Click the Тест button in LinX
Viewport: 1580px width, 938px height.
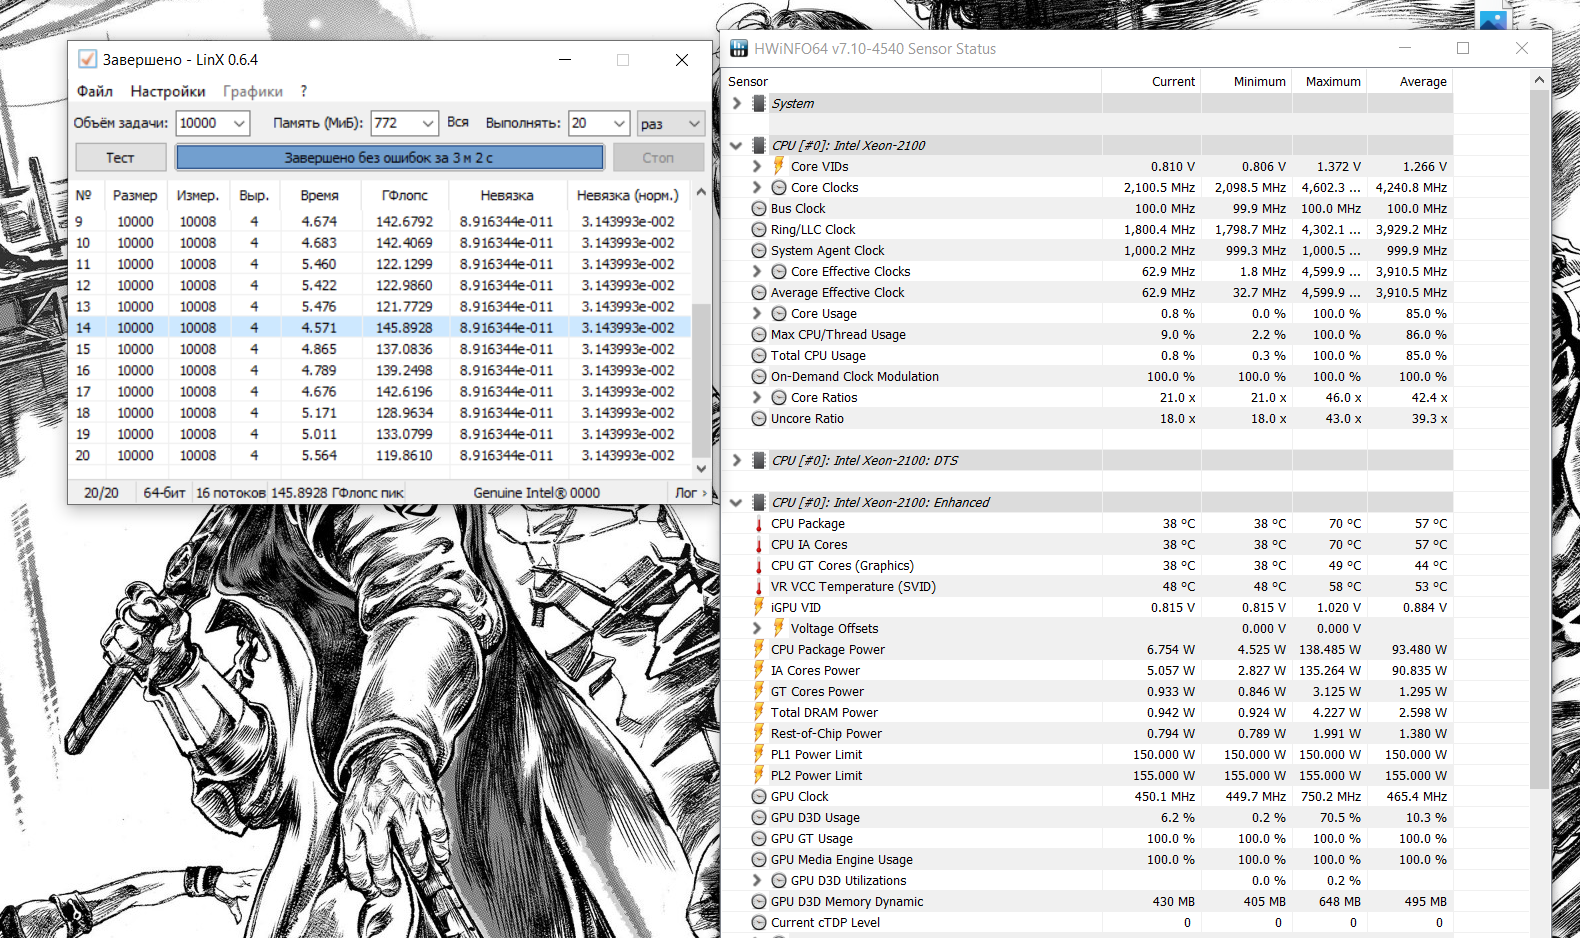tap(120, 157)
